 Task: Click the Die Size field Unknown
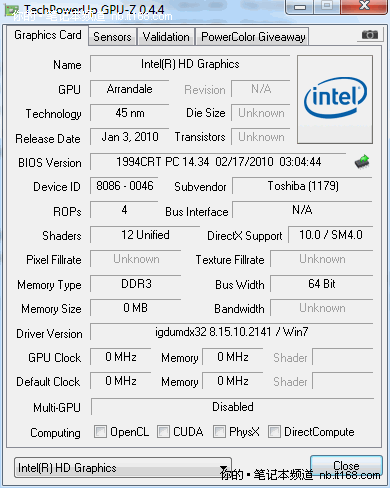(x=261, y=113)
